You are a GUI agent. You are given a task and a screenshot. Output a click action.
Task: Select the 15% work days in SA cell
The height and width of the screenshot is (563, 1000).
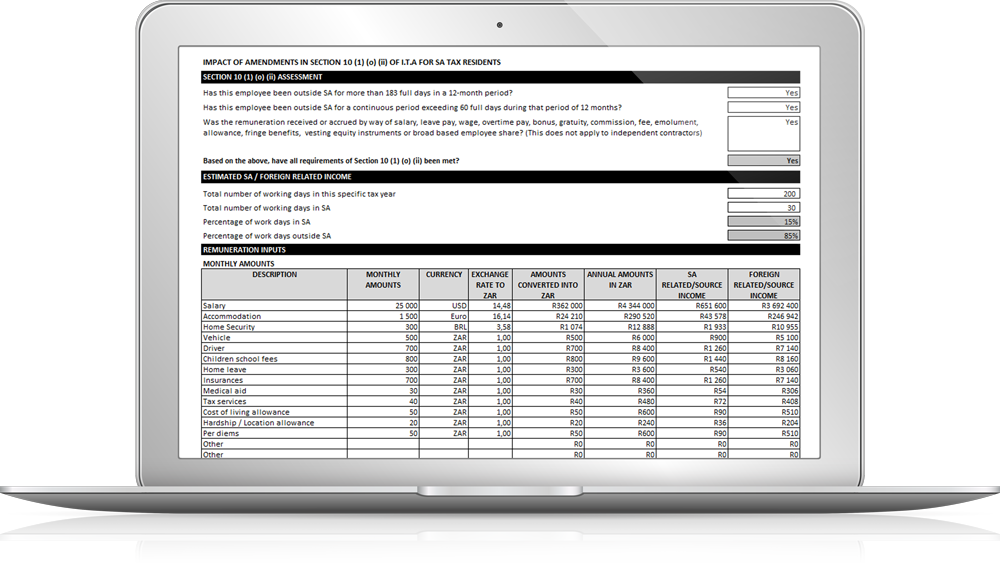(x=763, y=222)
